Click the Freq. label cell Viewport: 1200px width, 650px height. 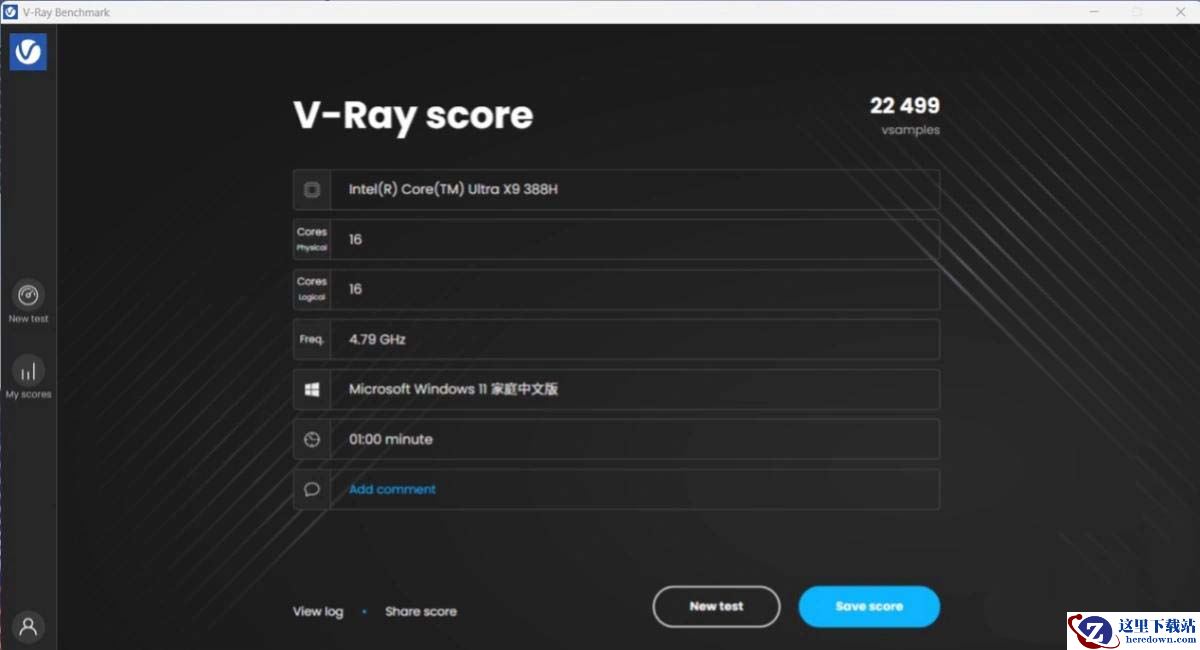312,340
